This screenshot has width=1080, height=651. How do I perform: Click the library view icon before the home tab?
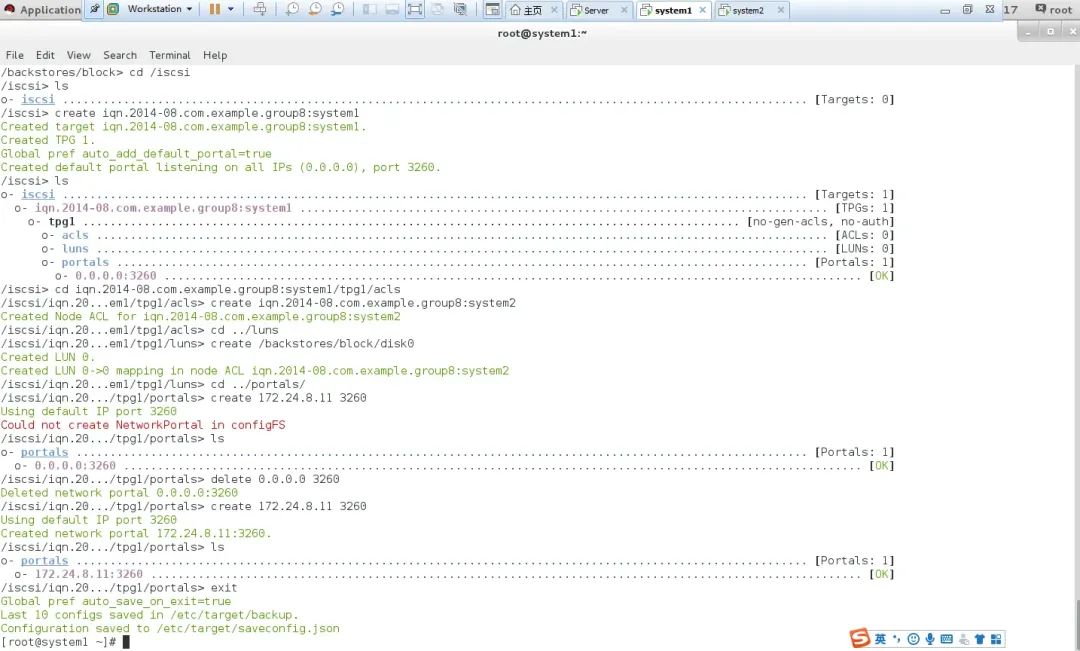tap(492, 9)
